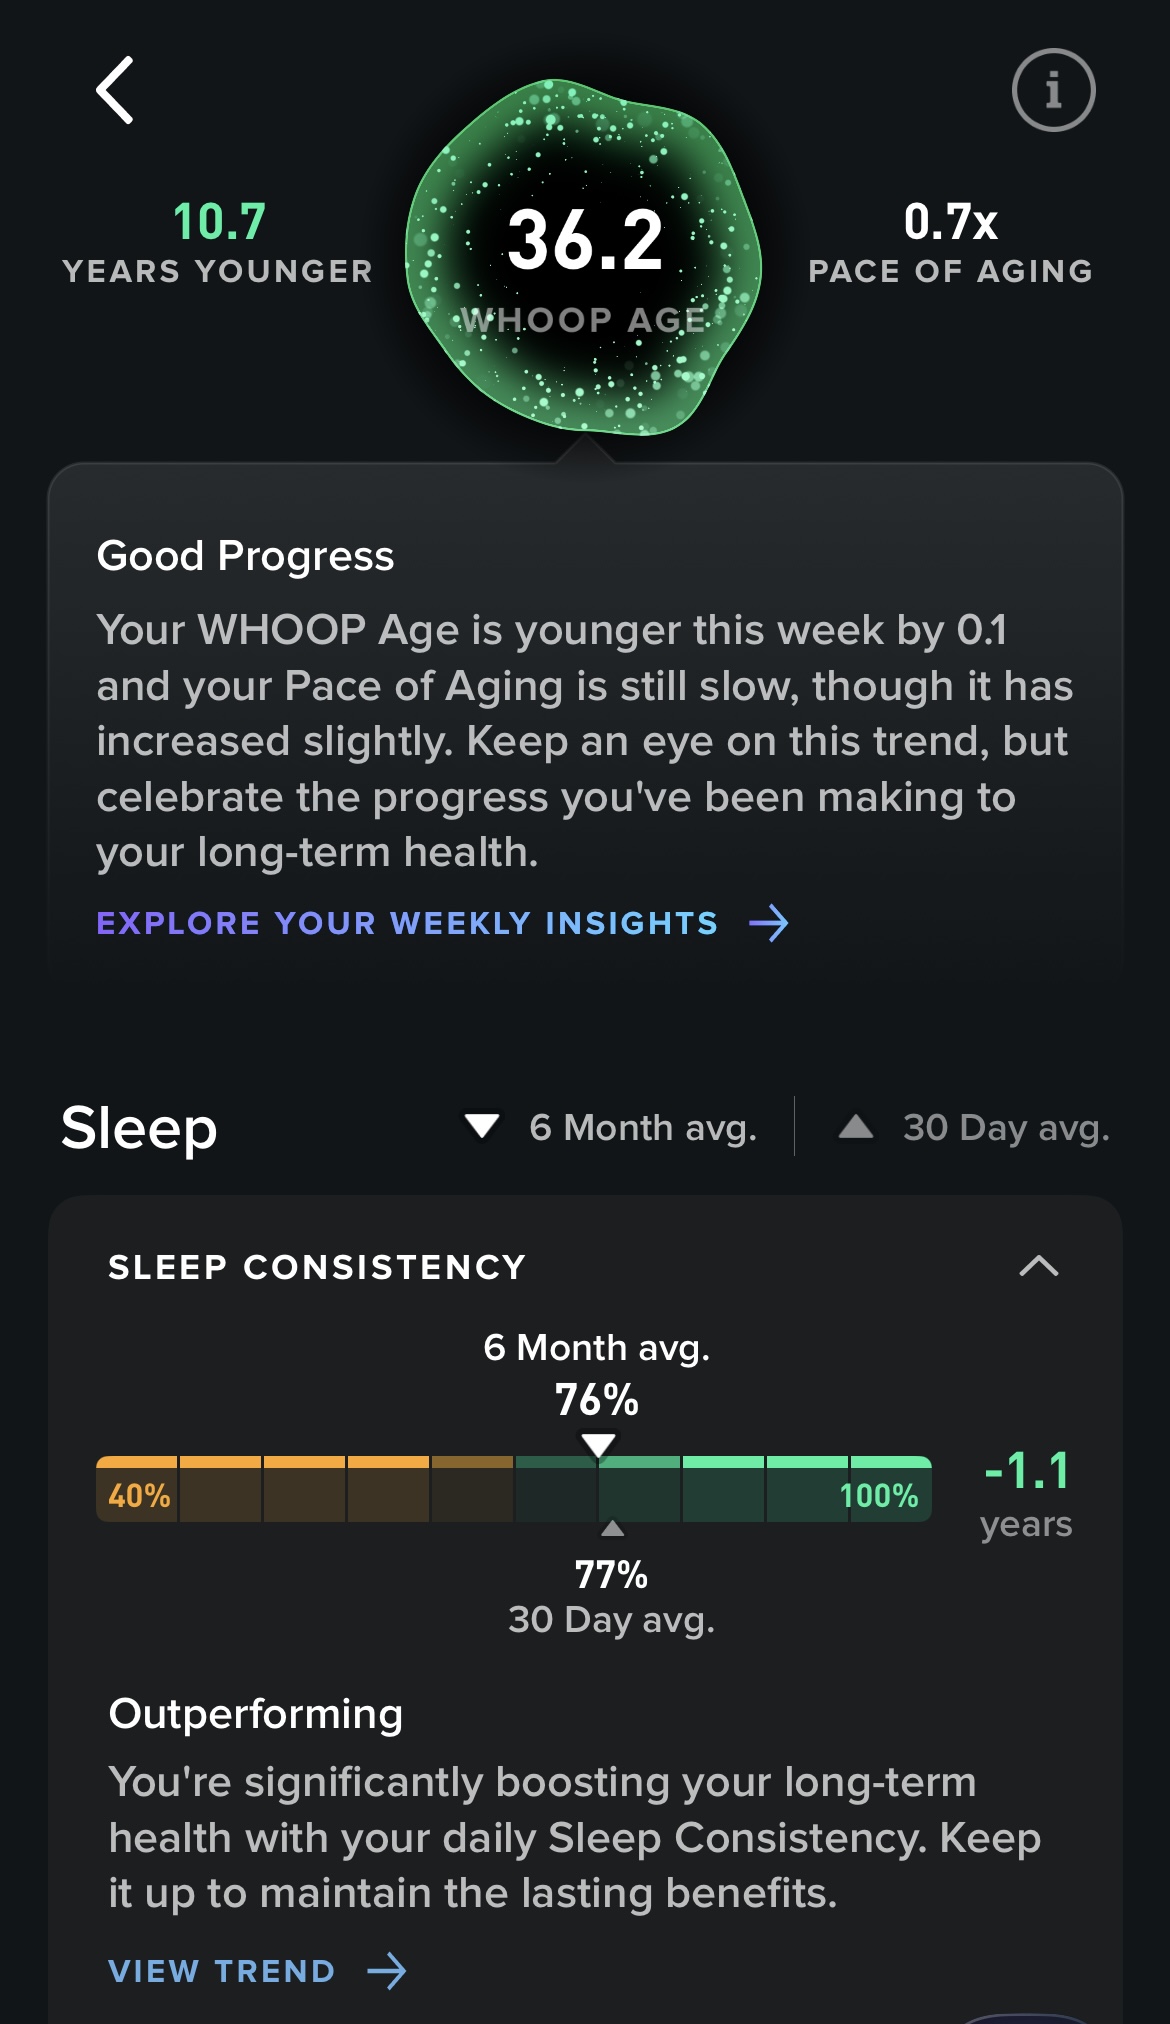Open Explore Your Weekly Insights link
This screenshot has width=1170, height=2024.
pyautogui.click(x=407, y=923)
